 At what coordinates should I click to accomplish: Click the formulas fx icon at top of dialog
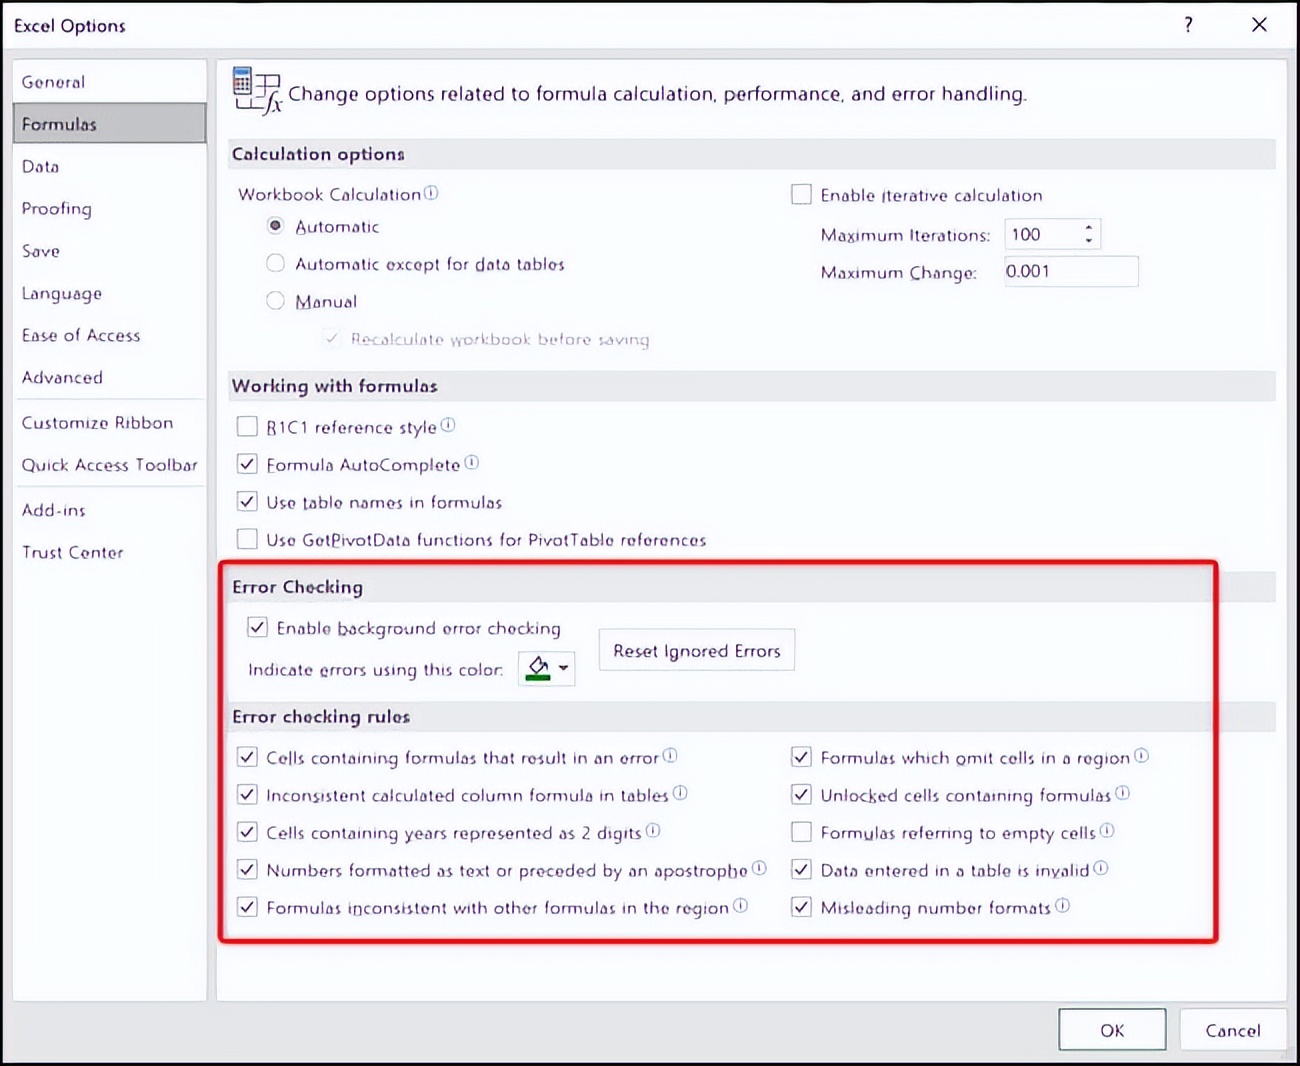[x=255, y=92]
